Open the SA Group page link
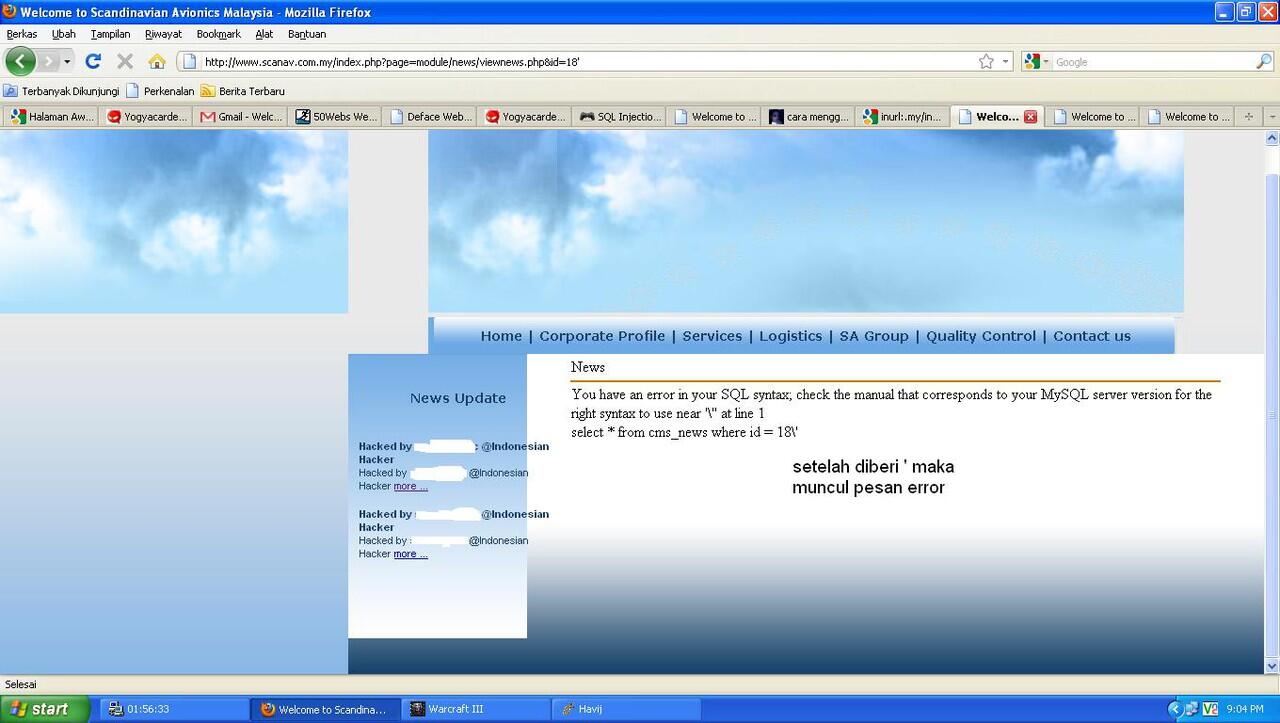Image resolution: width=1280 pixels, height=723 pixels. [874, 336]
